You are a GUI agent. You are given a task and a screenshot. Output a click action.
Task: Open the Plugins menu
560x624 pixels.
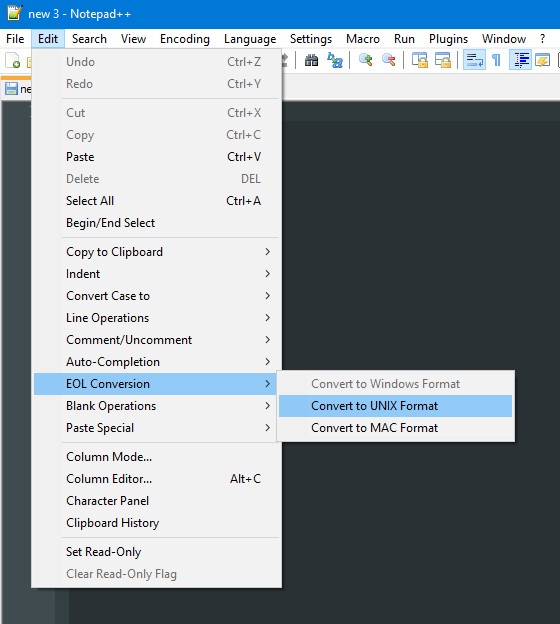coord(448,39)
